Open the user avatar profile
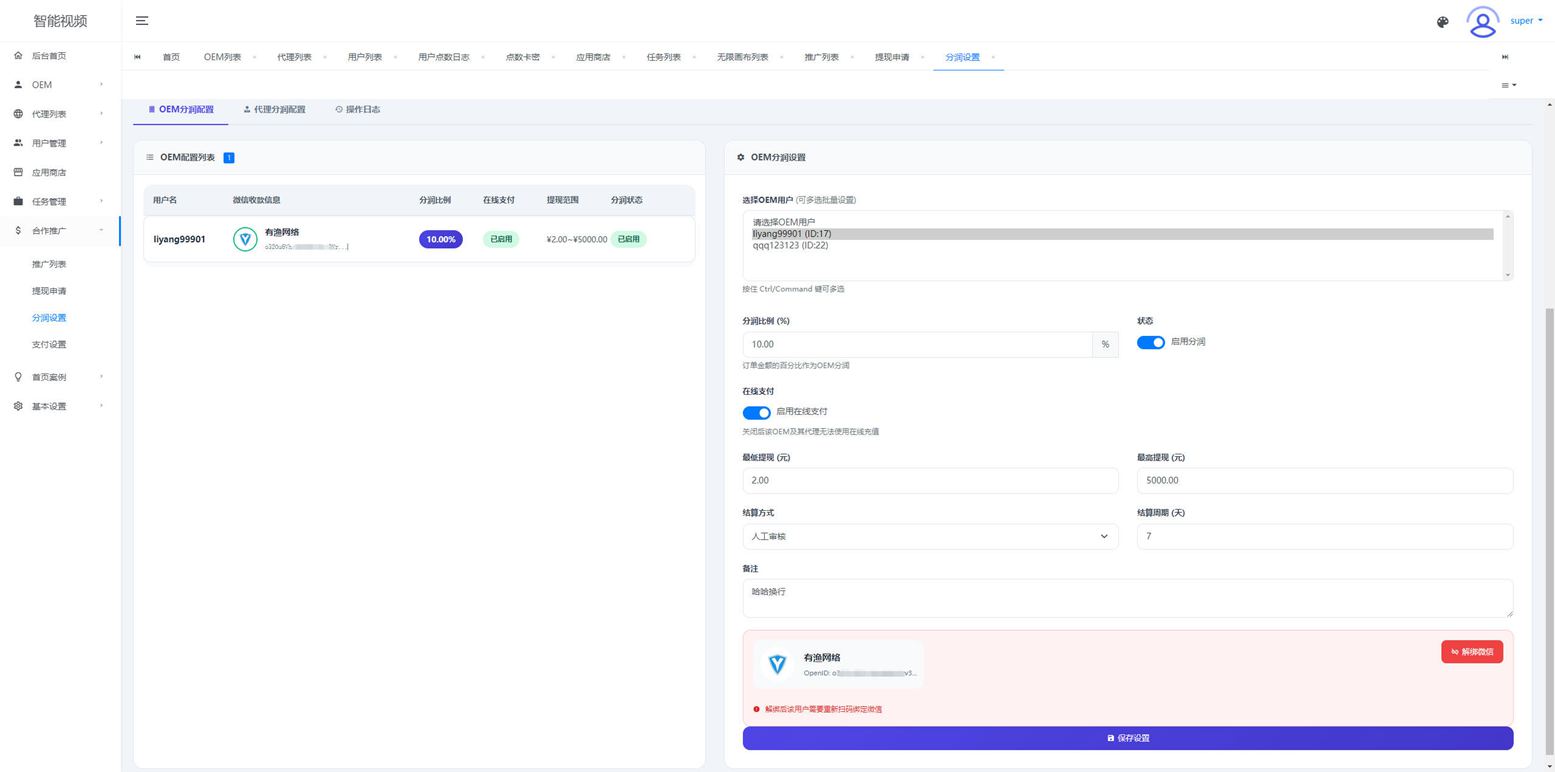 point(1482,21)
